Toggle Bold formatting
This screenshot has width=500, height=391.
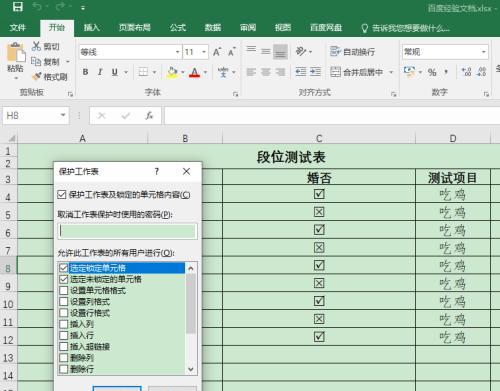(85, 72)
